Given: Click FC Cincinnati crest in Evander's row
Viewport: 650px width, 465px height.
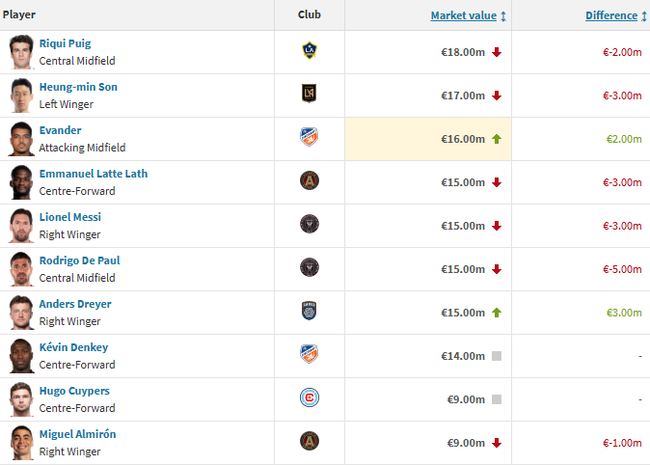Looking at the screenshot, I should click(x=309, y=138).
